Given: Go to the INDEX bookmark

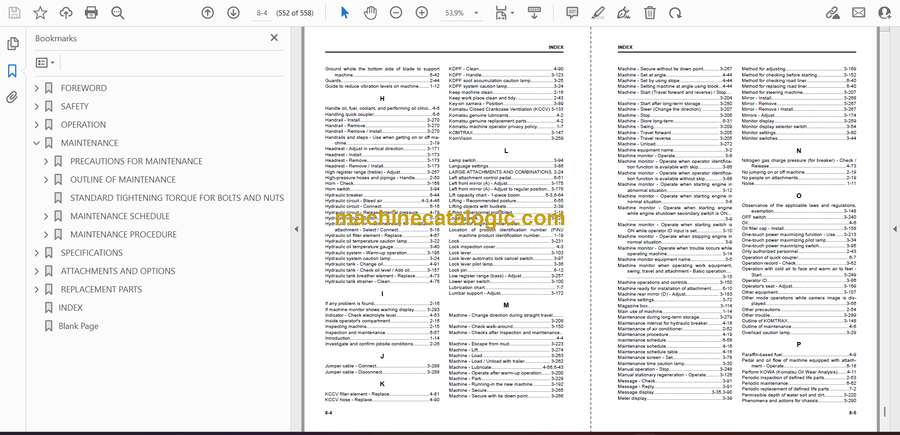Looking at the screenshot, I should pyautogui.click(x=71, y=308).
